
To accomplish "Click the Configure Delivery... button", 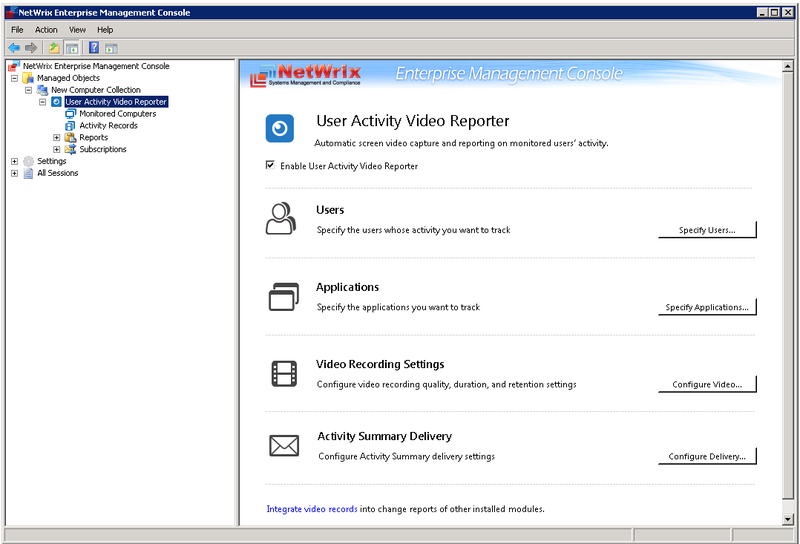I will click(707, 456).
